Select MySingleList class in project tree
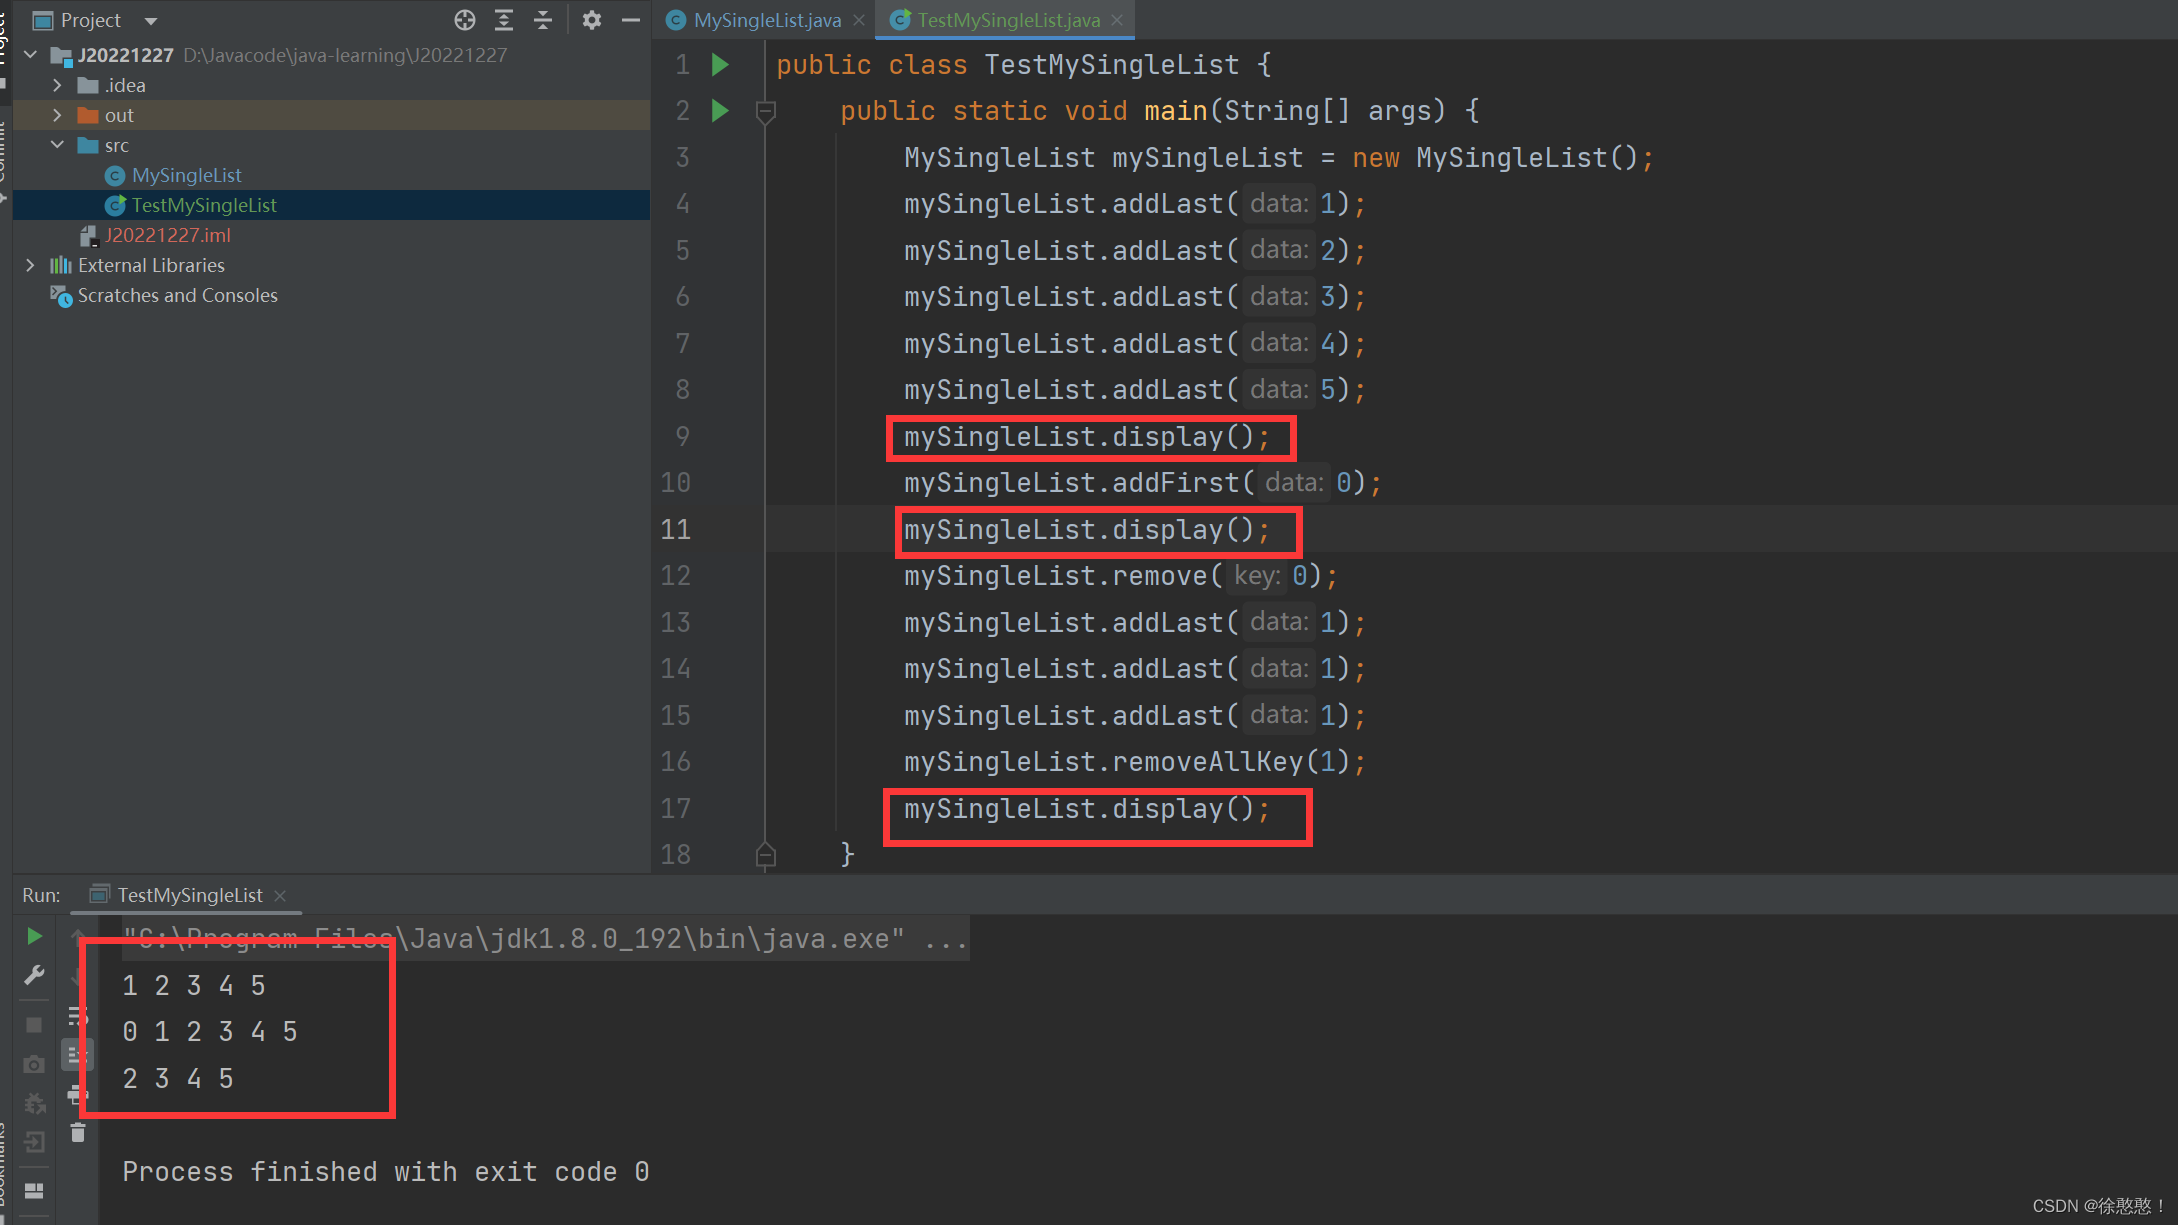Image resolution: width=2178 pixels, height=1225 pixels. [186, 175]
